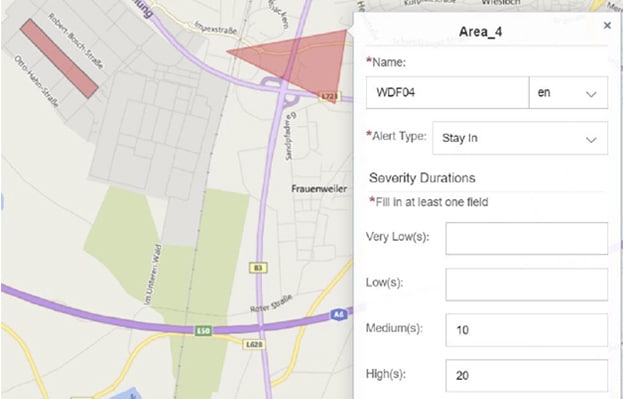Viewport: 624px width, 399px height.
Task: Click the WDF04 name input field
Action: pyautogui.click(x=447, y=92)
